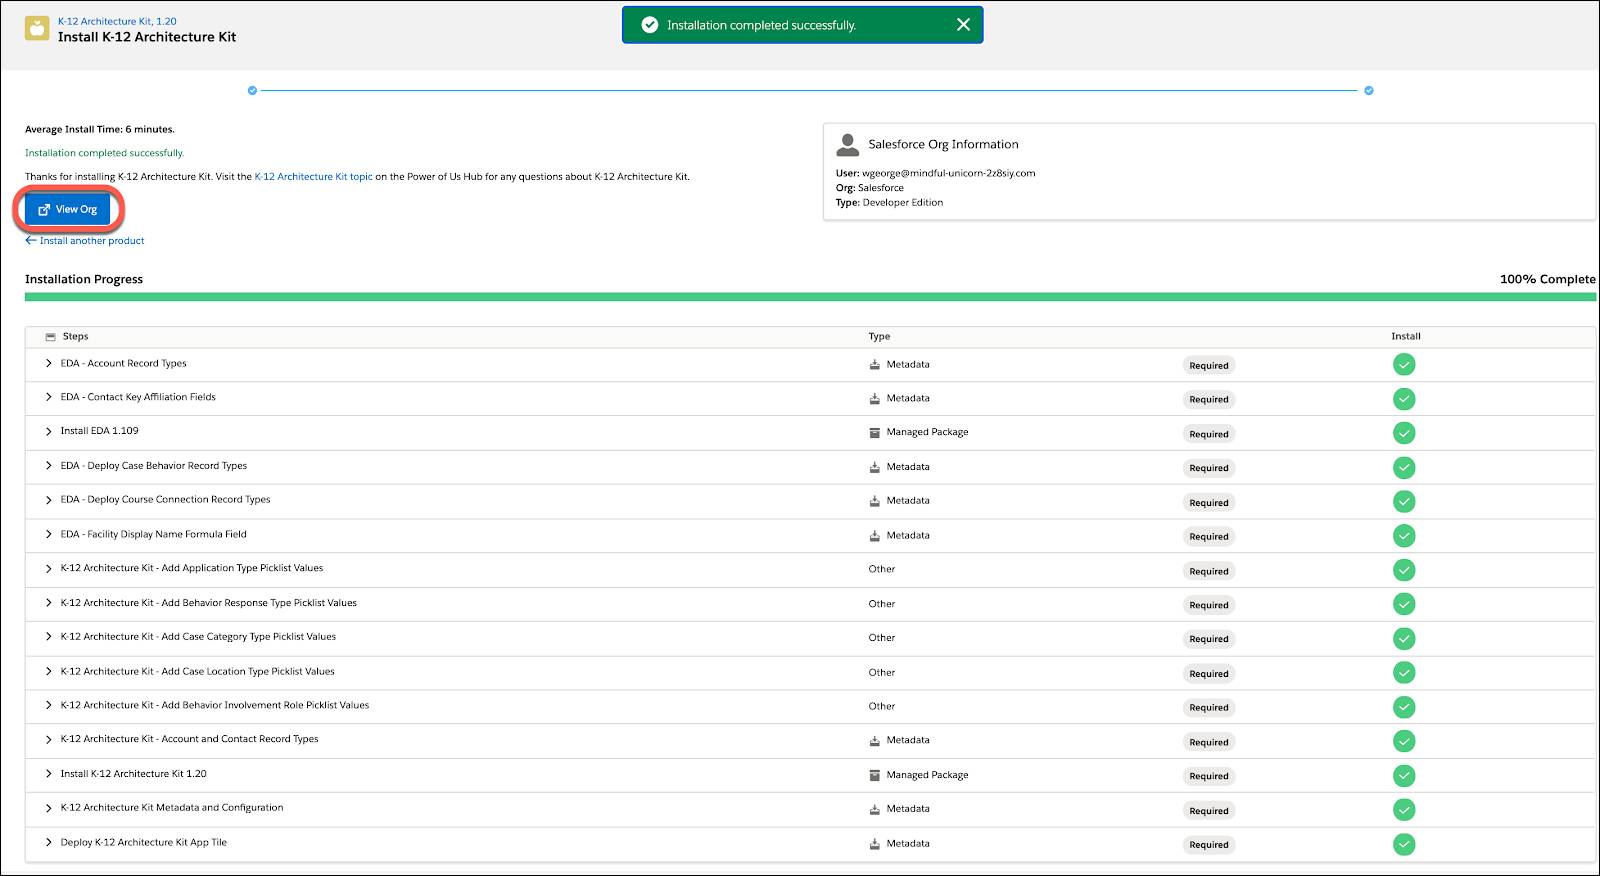
Task: Click green check for Behavior Involvement Role row
Action: (1404, 707)
